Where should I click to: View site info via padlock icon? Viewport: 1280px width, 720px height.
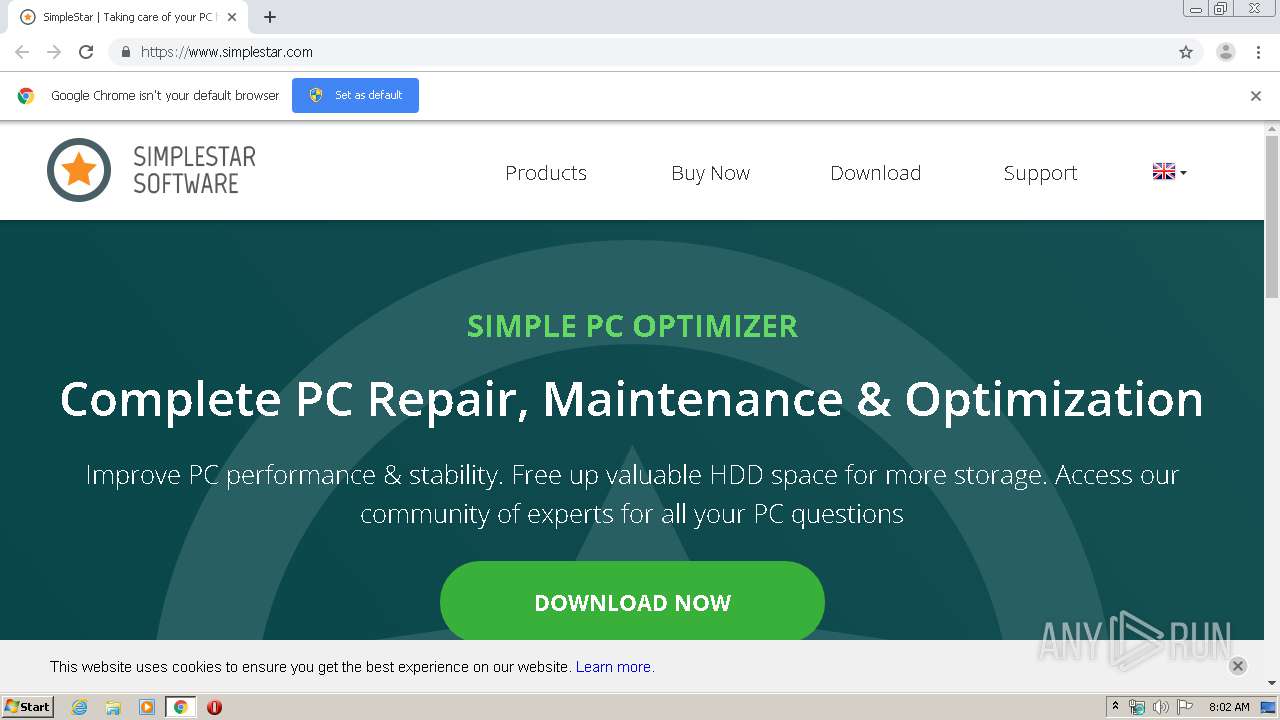coord(125,52)
